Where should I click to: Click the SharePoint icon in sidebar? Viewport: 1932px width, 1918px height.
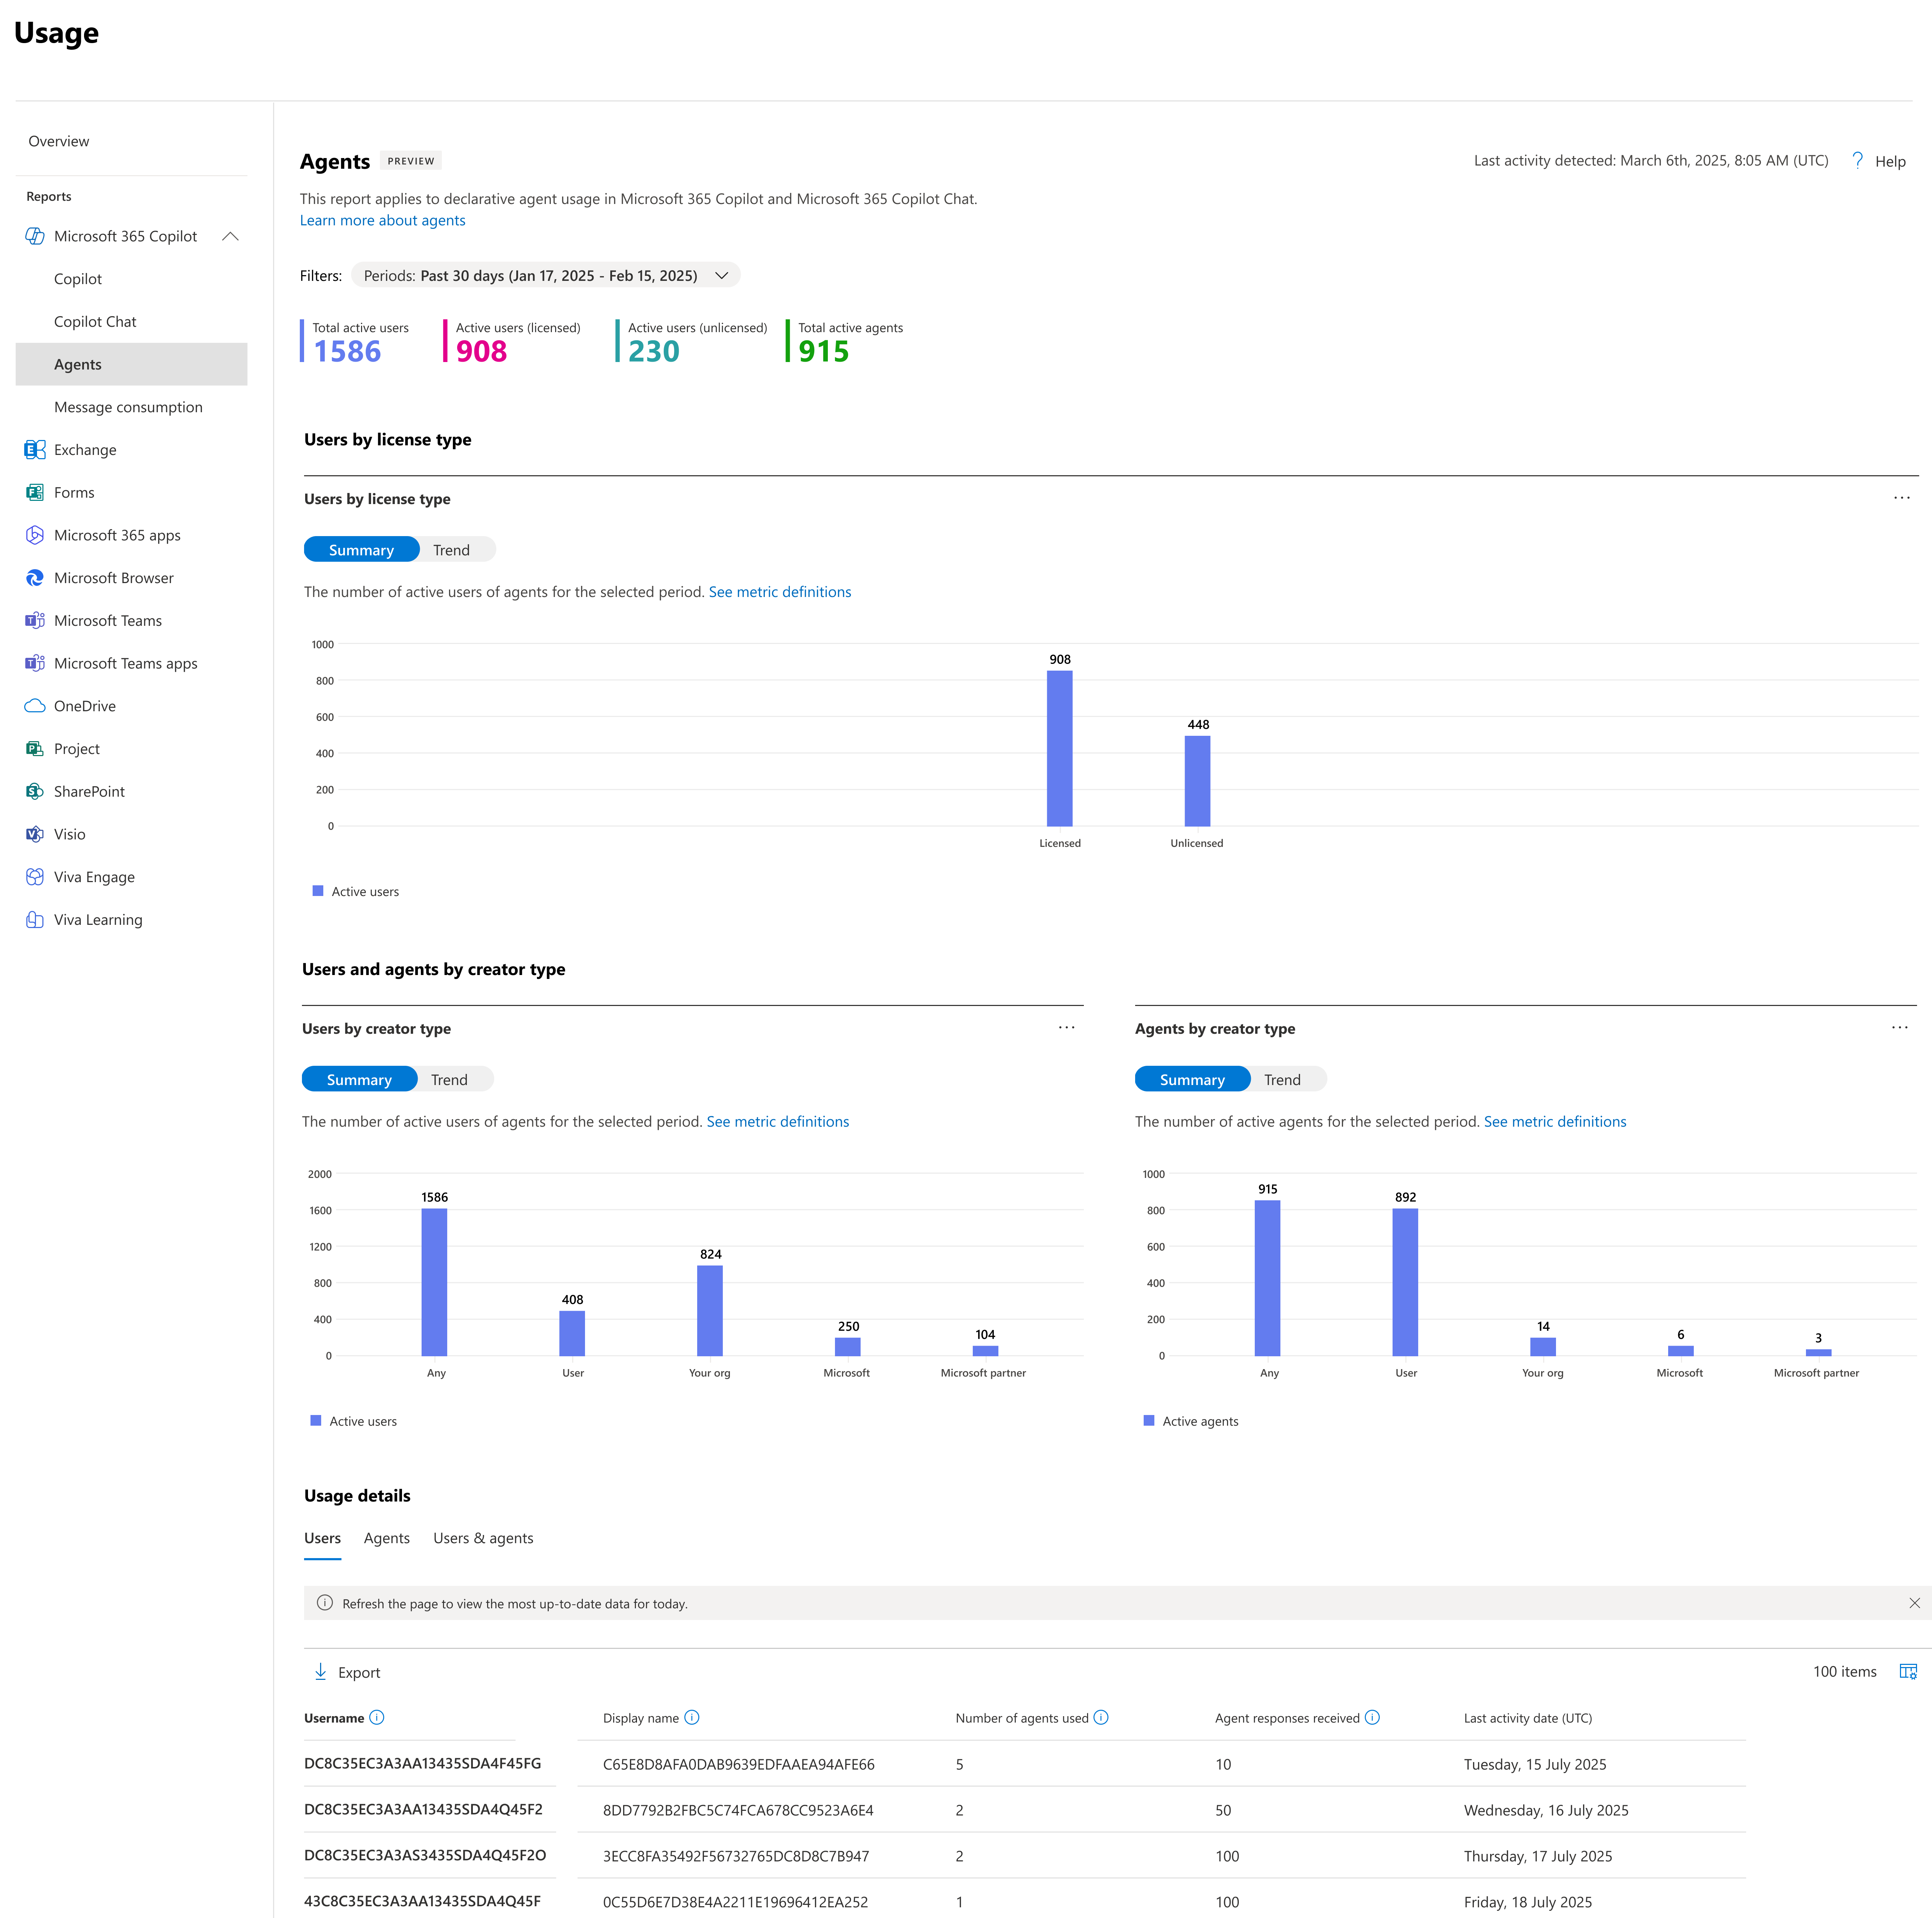(x=35, y=791)
